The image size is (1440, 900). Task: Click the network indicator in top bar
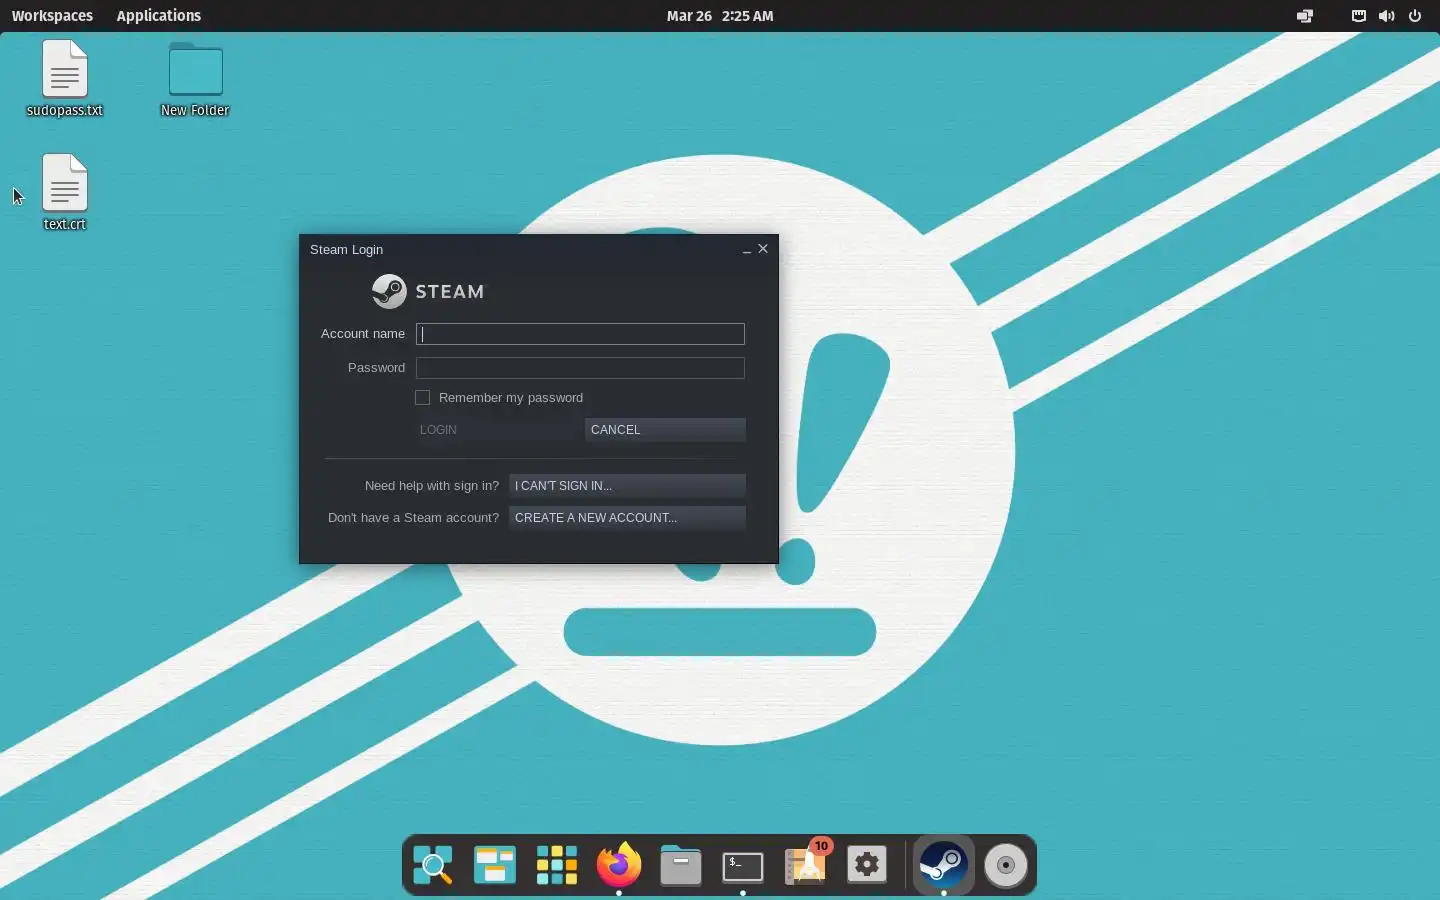1359,16
